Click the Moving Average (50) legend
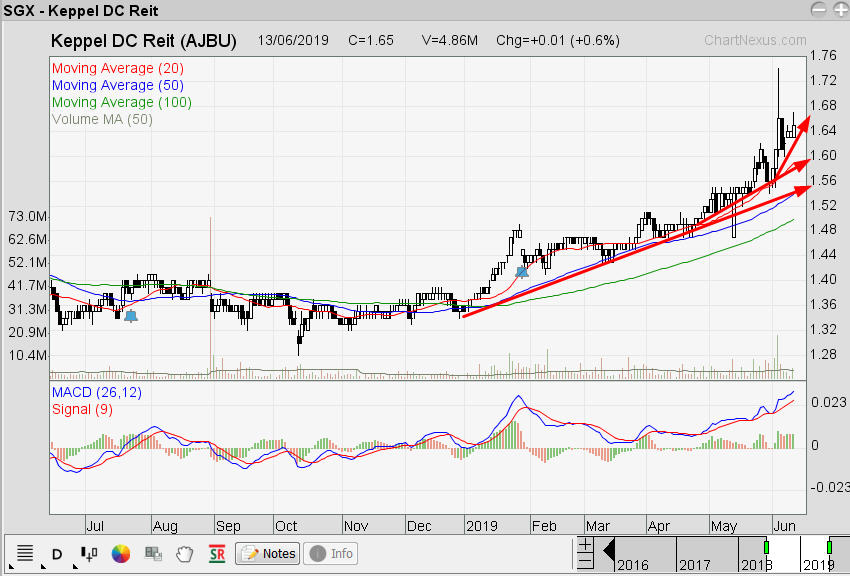Screen dimensions: 850x576 [x=118, y=85]
